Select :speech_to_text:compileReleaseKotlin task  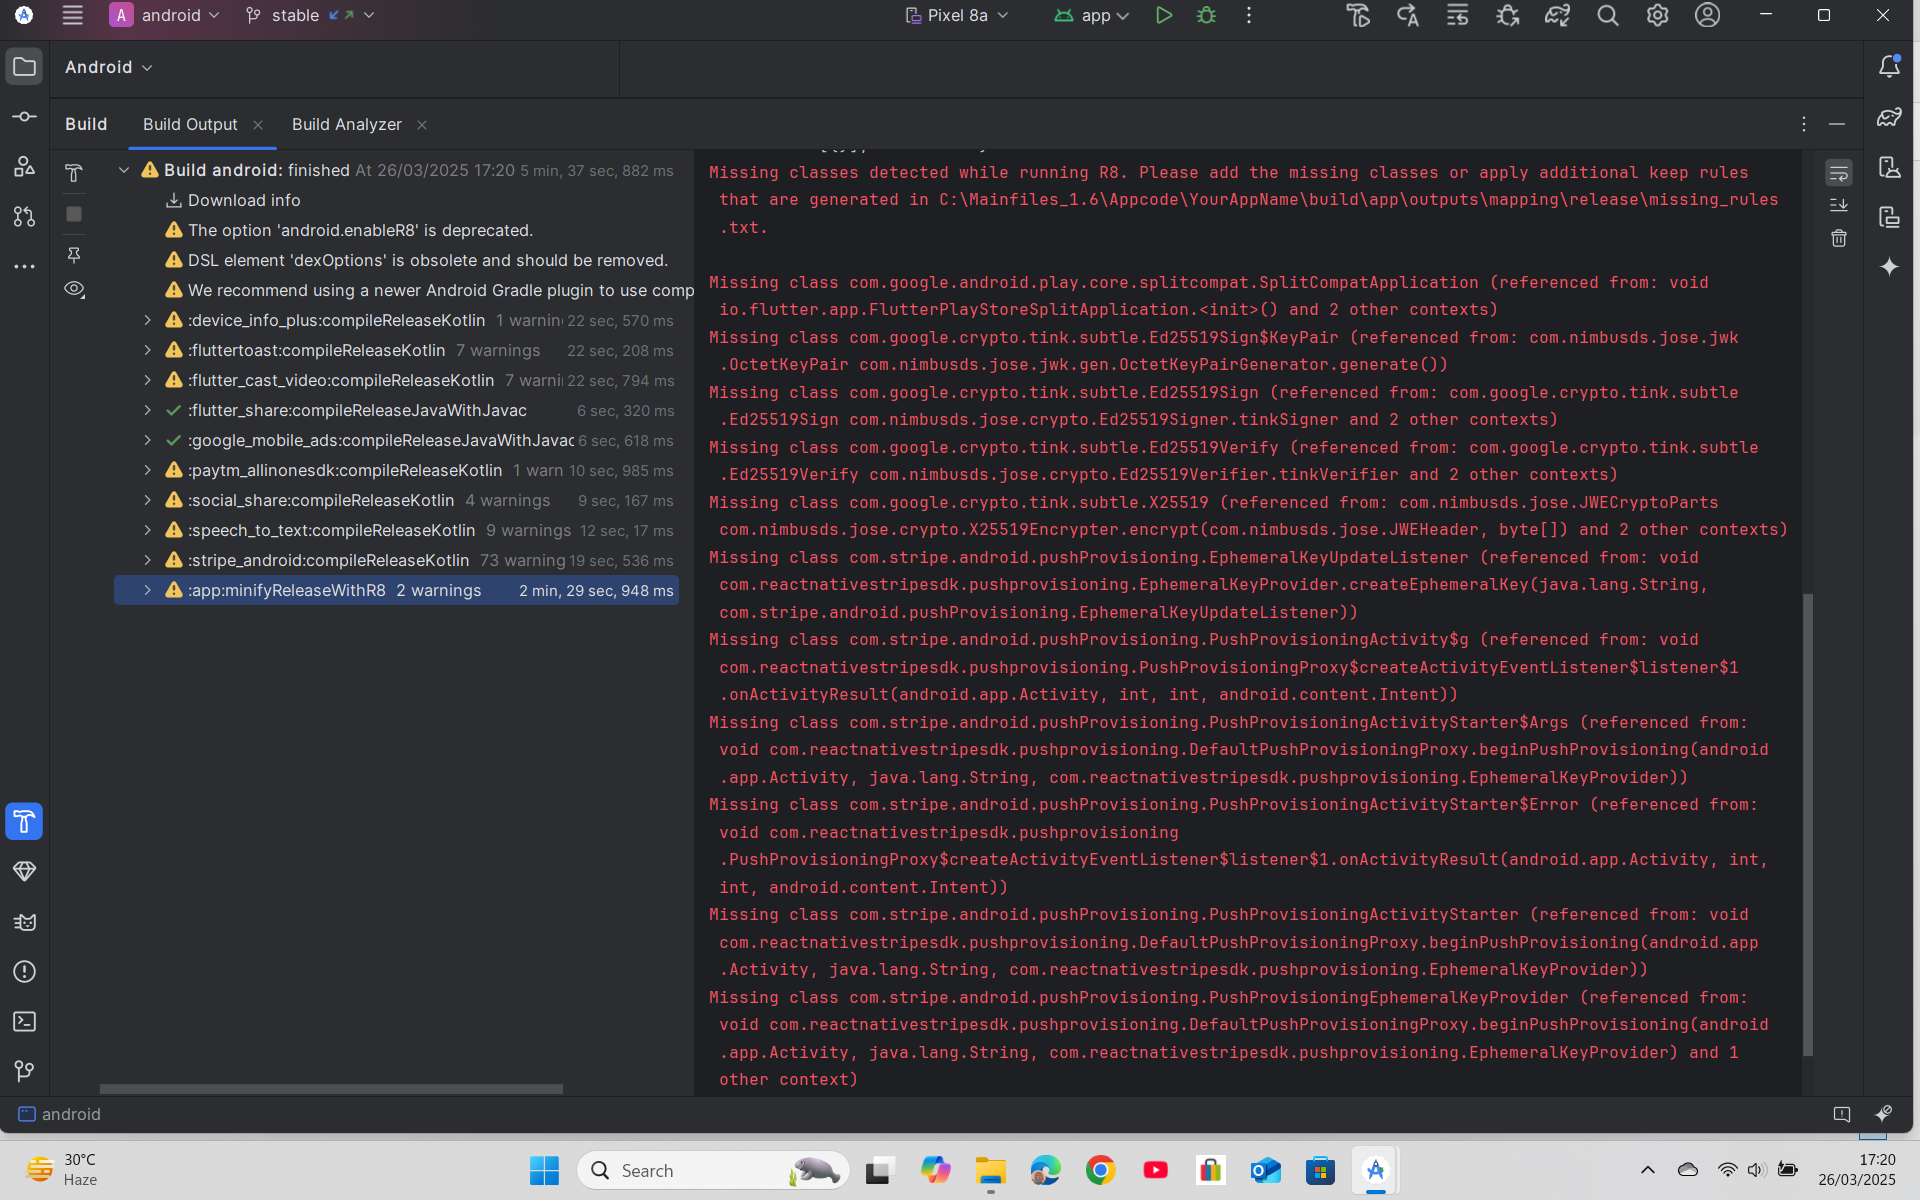click(397, 530)
